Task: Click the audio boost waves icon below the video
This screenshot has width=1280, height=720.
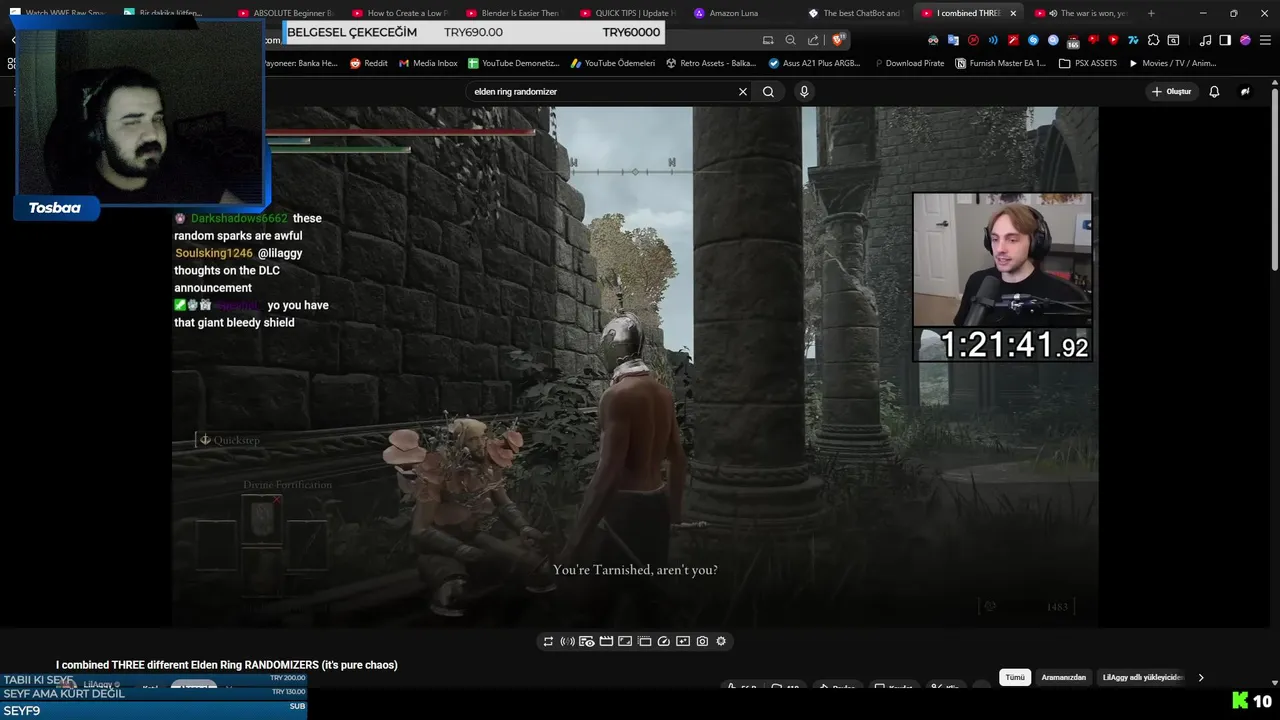Action: [567, 641]
